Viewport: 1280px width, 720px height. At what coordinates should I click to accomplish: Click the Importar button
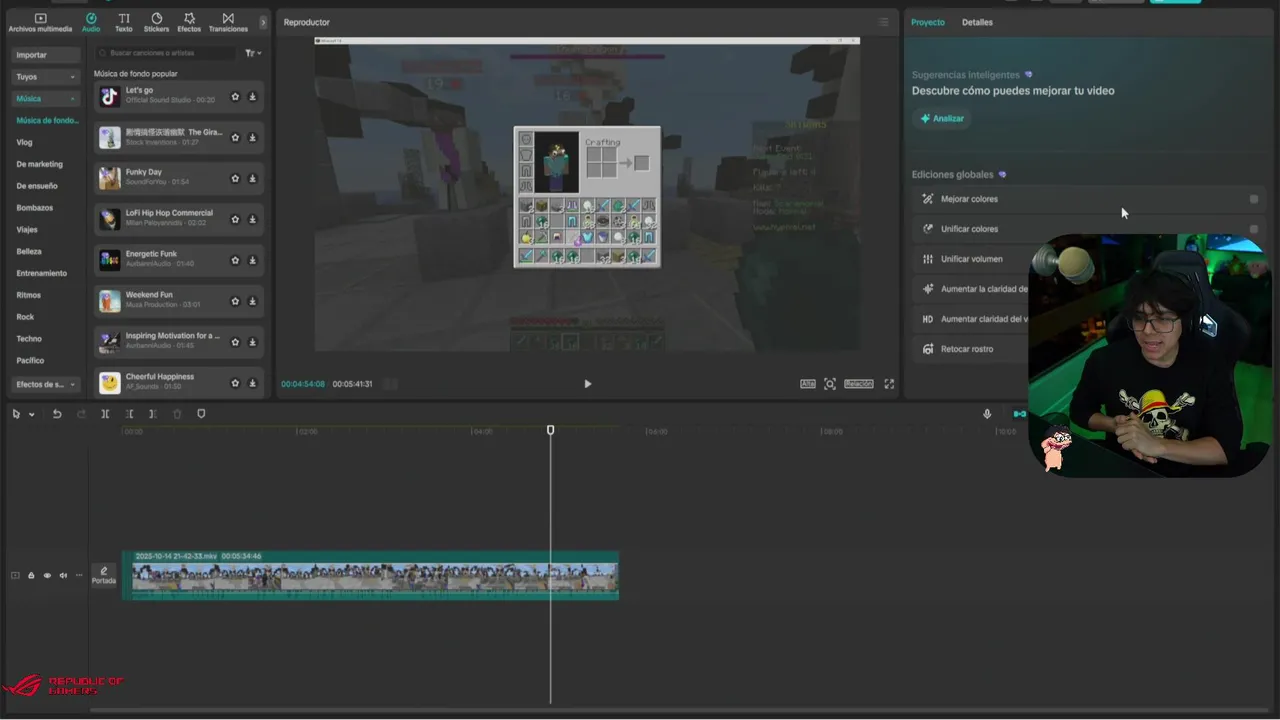46,55
